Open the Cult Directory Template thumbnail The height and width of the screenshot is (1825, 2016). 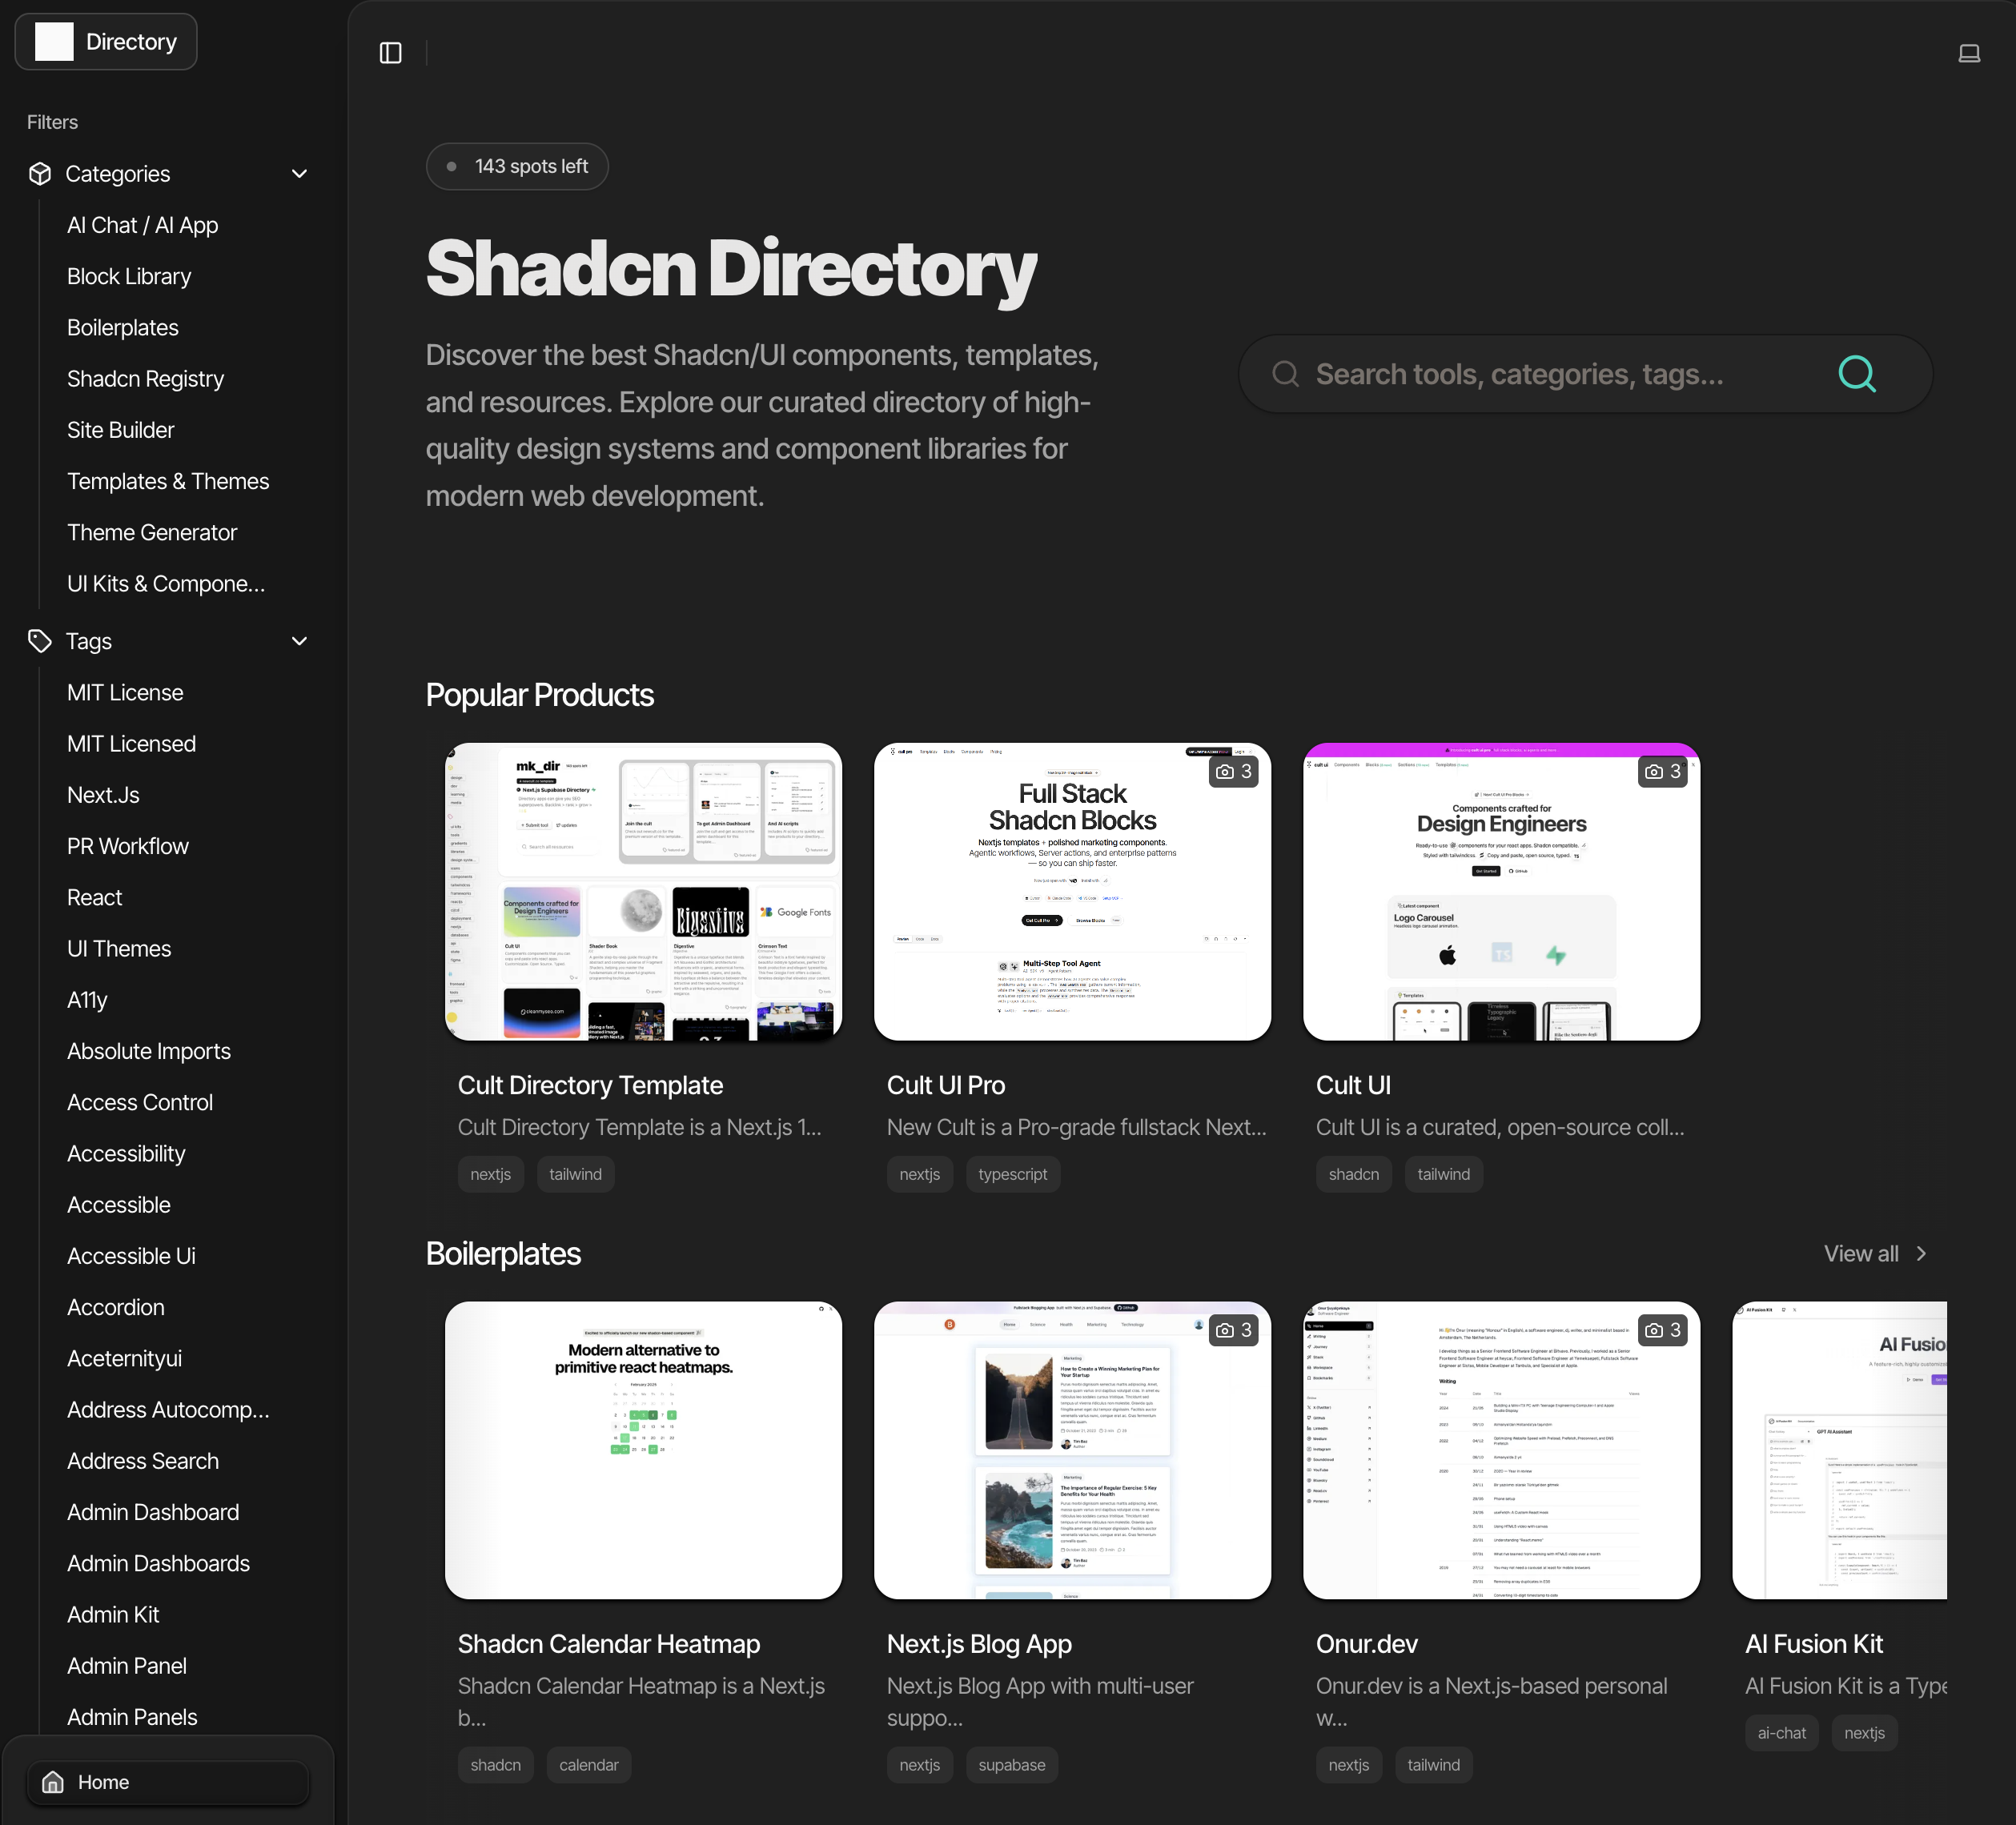643,891
